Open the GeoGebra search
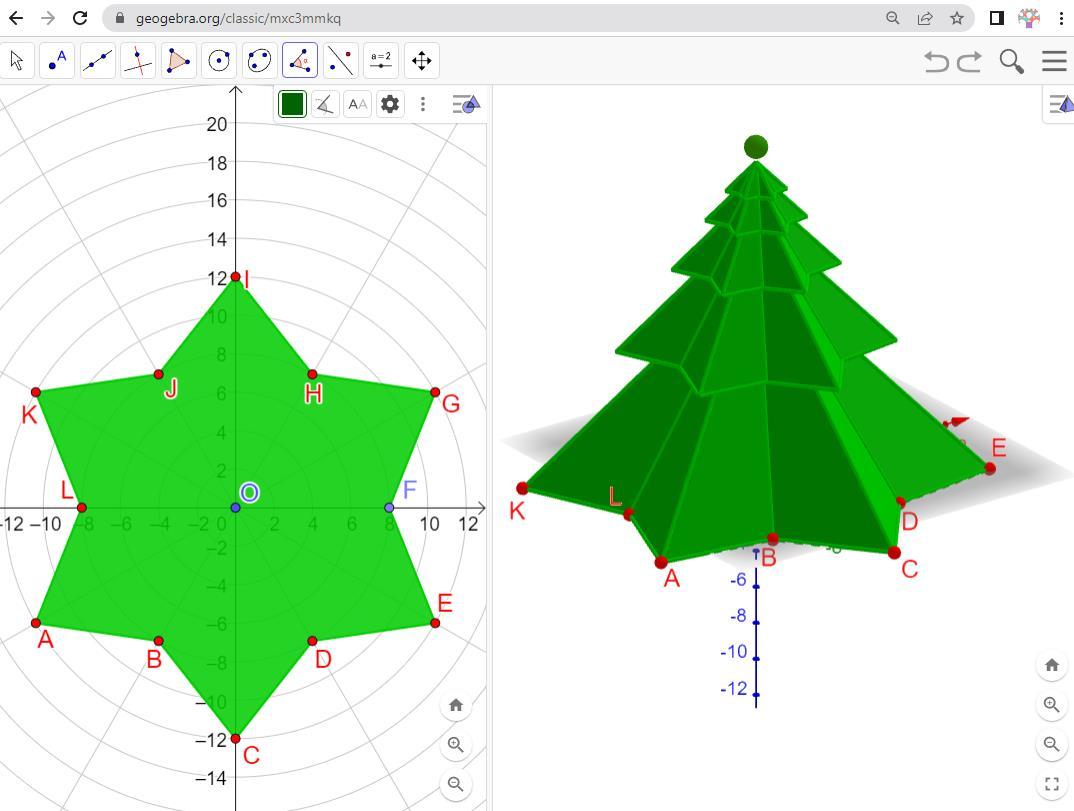Viewport: 1074px width, 811px height. click(x=1012, y=61)
